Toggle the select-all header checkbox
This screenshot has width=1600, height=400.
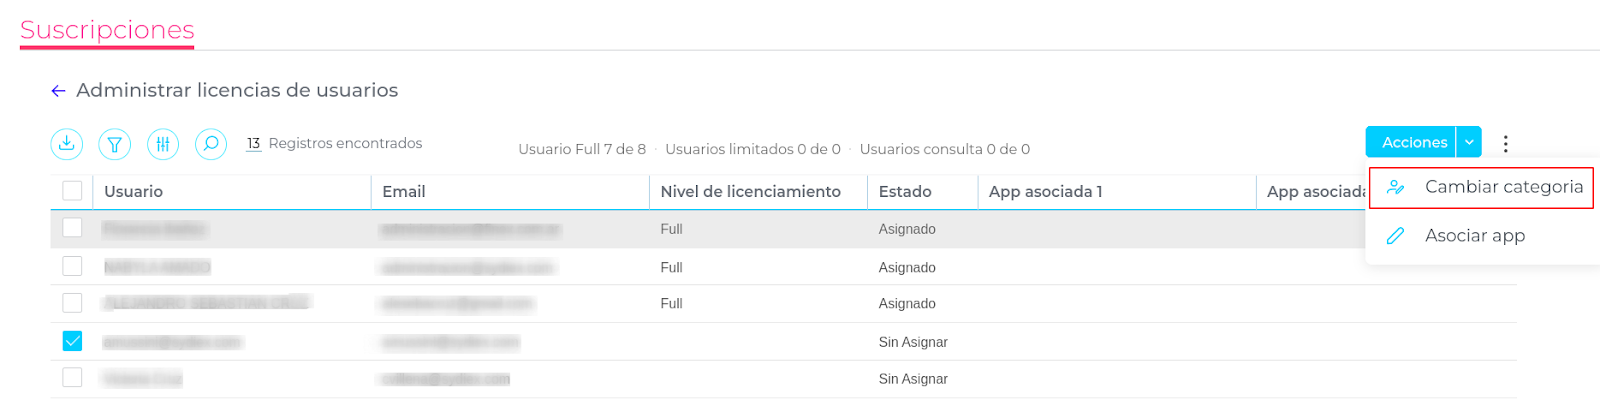click(x=72, y=191)
